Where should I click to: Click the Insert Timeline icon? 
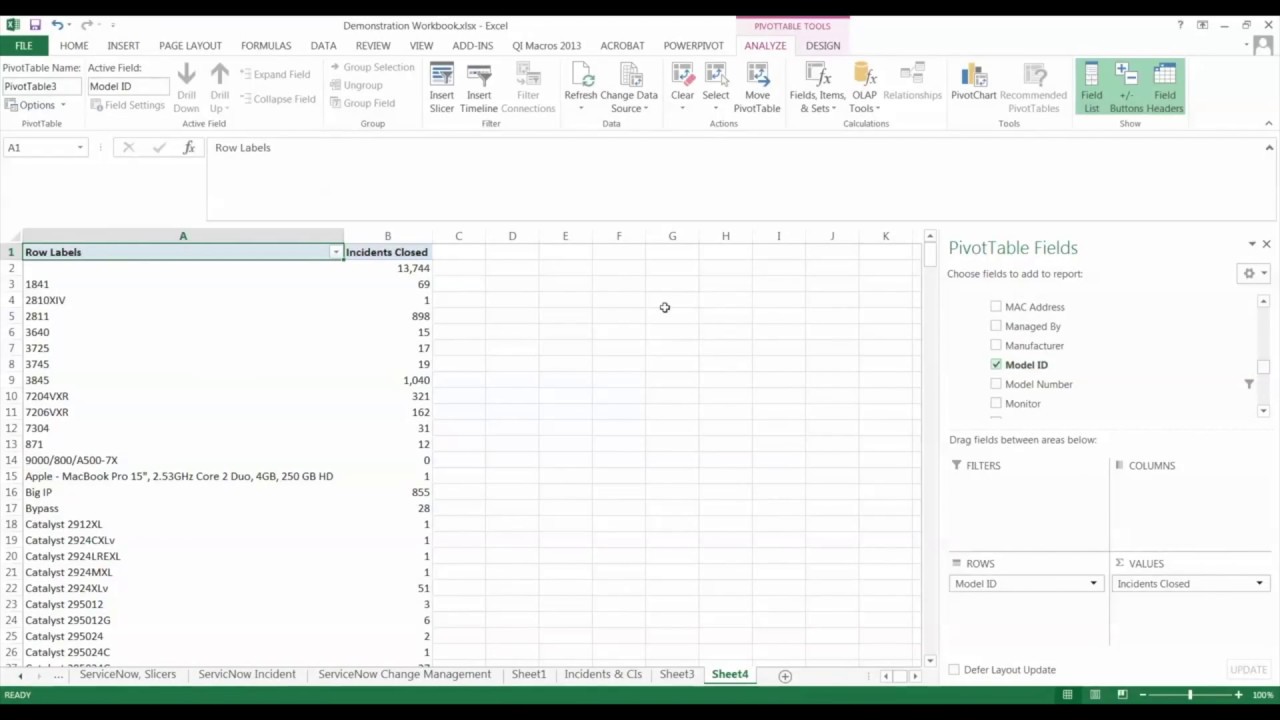pos(479,78)
